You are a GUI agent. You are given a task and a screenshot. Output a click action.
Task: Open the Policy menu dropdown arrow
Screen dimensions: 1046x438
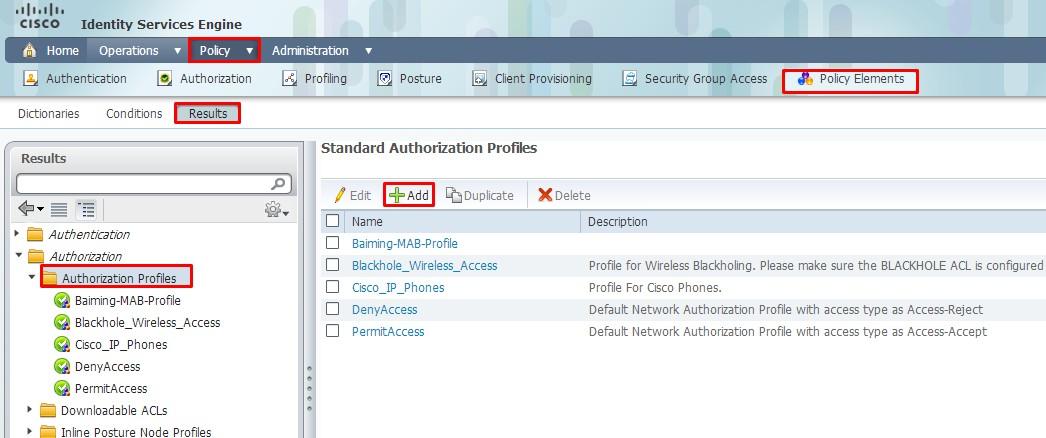point(249,51)
